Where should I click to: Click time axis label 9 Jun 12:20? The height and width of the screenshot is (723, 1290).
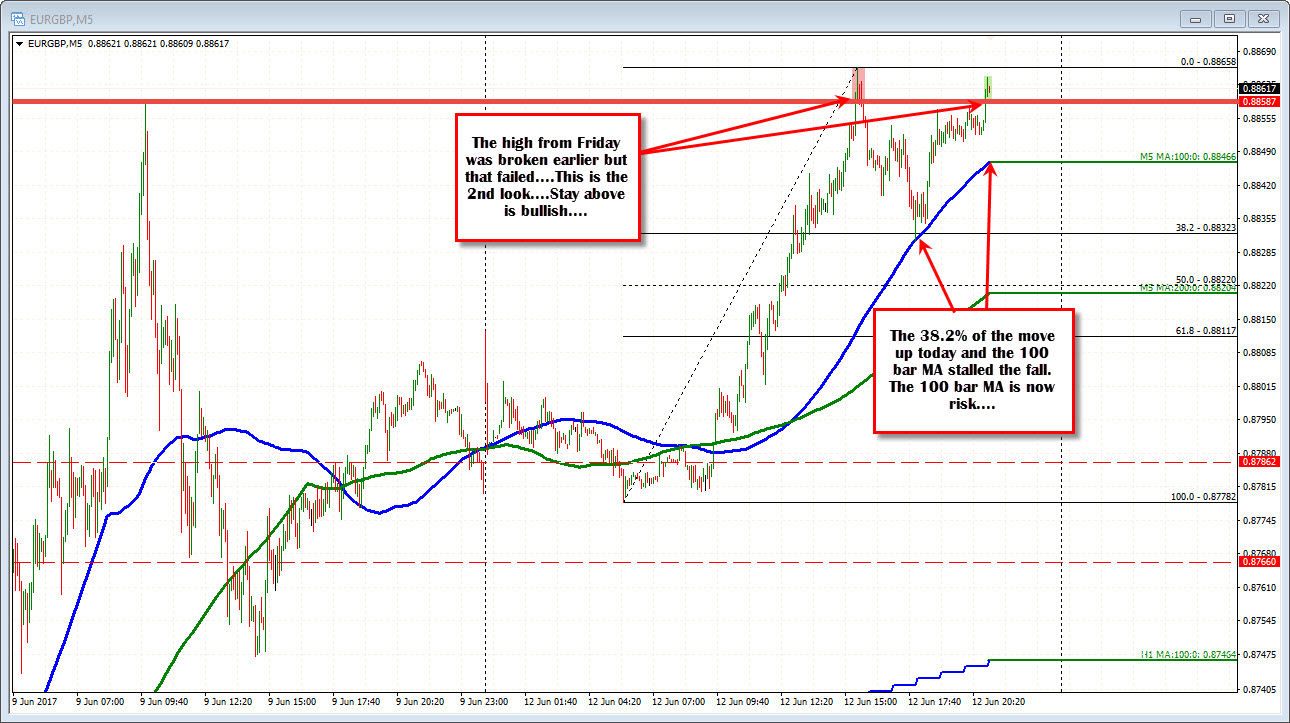click(229, 701)
